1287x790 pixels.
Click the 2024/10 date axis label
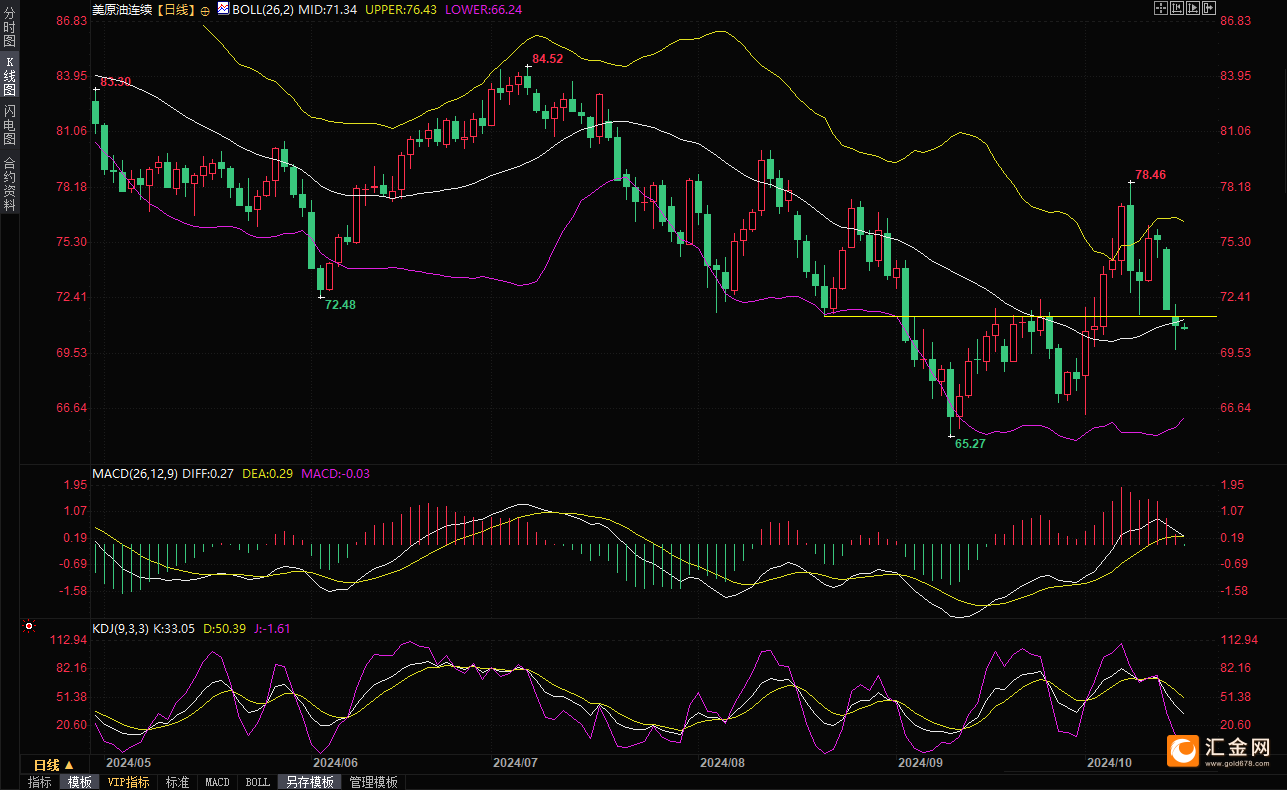(1110, 762)
